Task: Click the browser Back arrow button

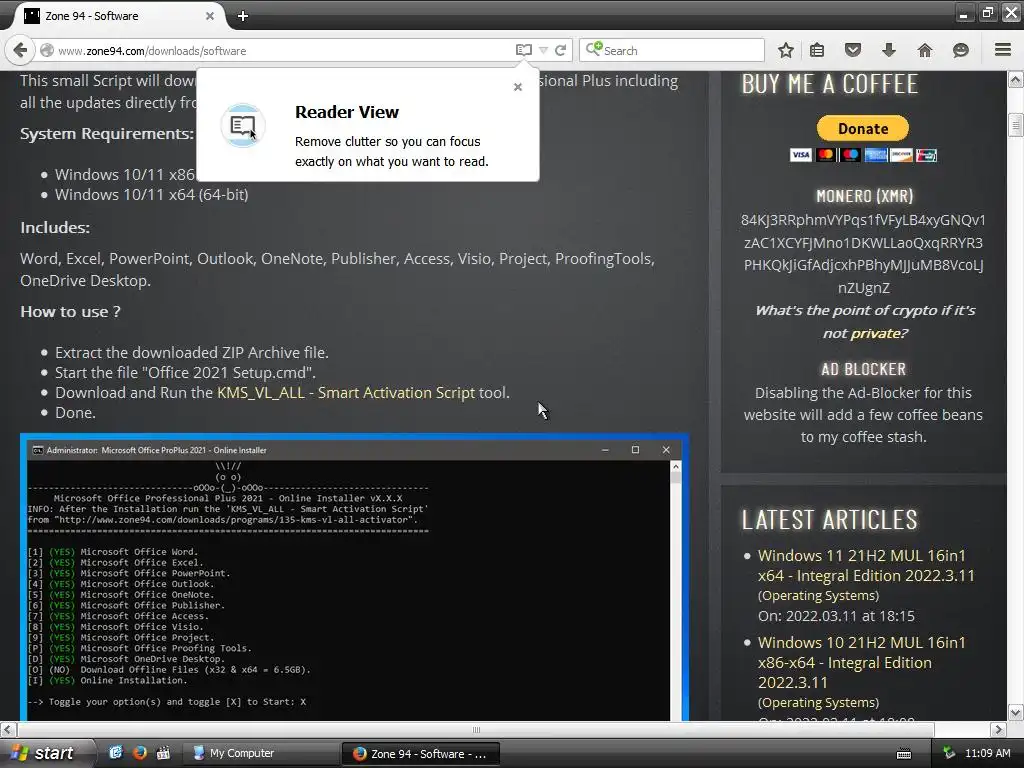Action: (20, 50)
